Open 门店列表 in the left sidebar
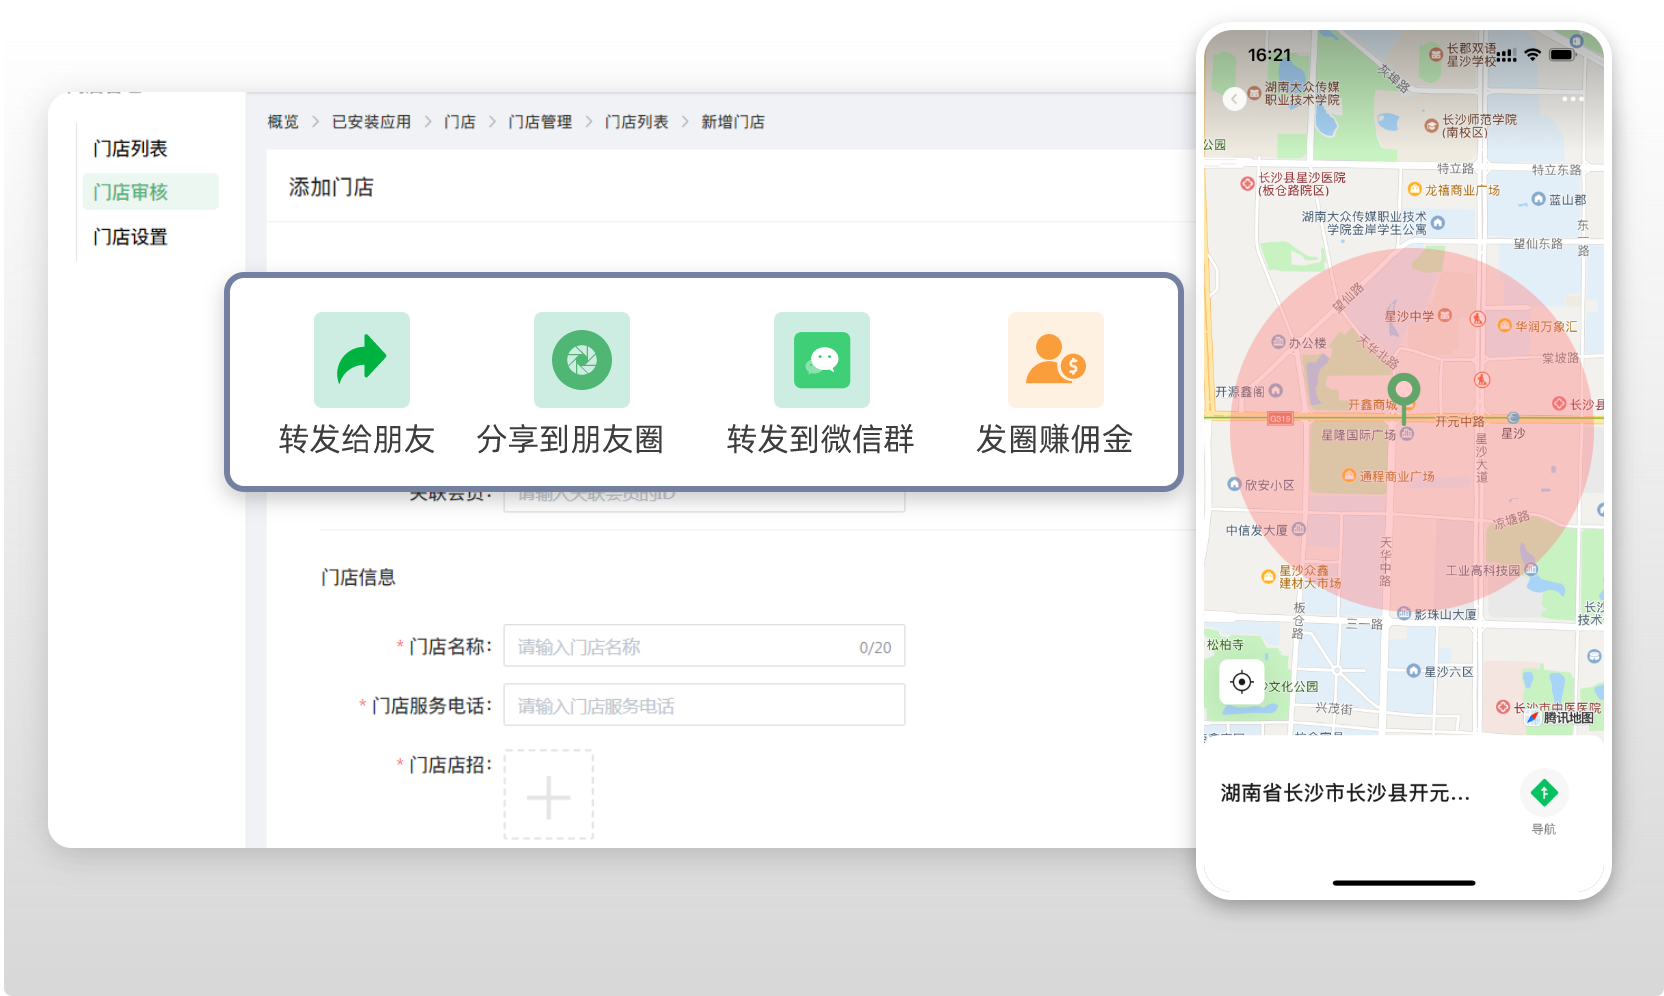This screenshot has height=996, width=1664. pos(130,149)
